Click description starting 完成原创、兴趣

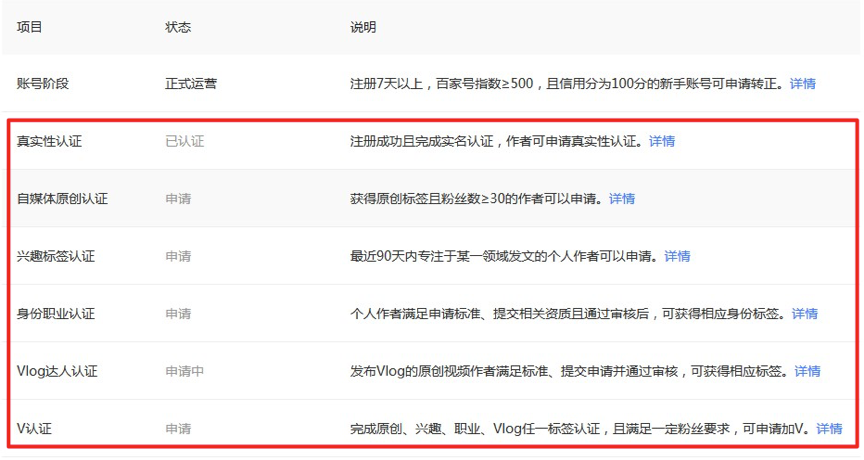click(580, 429)
